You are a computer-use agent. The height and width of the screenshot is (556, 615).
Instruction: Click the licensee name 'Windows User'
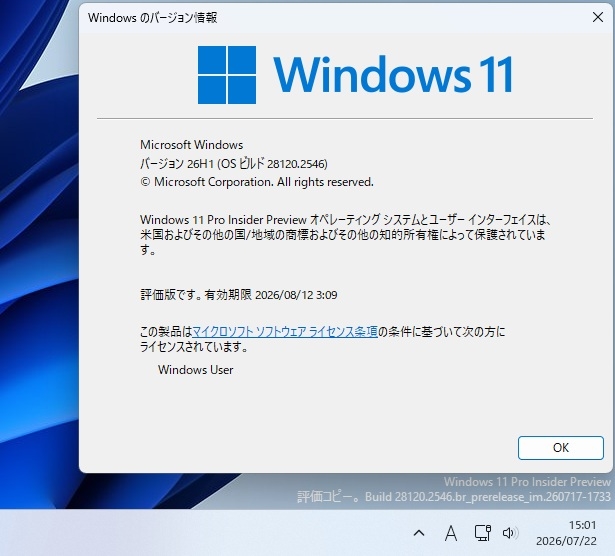pos(196,370)
